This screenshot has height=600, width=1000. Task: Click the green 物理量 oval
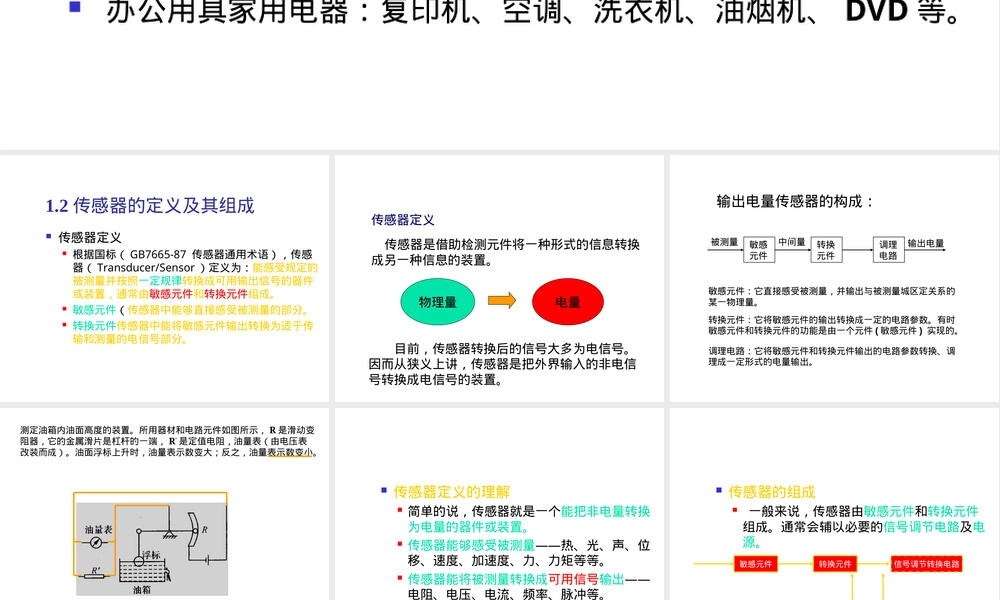tap(438, 302)
